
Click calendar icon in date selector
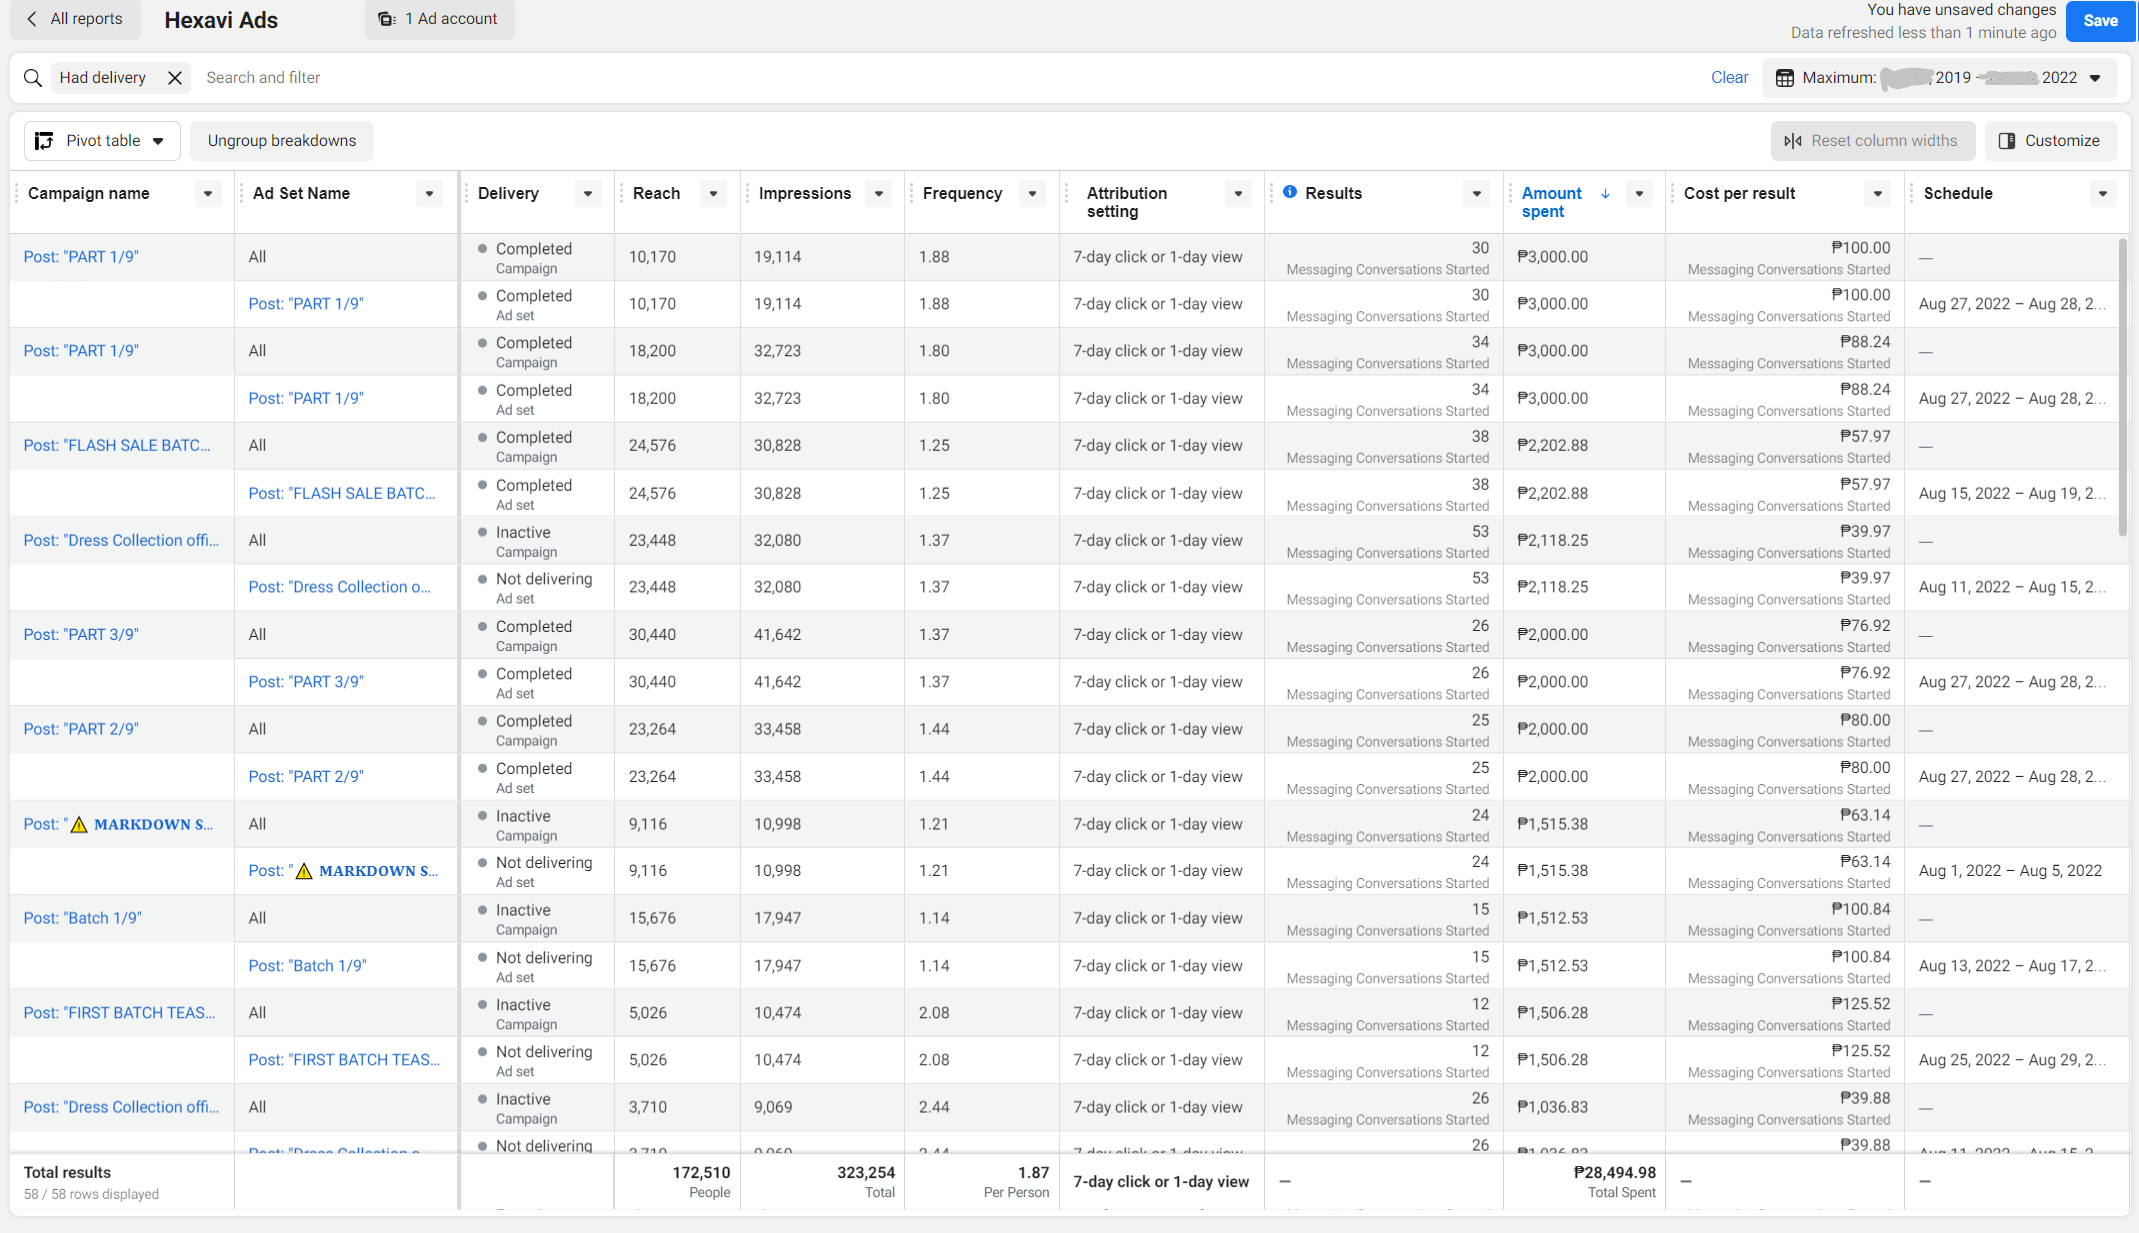coord(1784,78)
